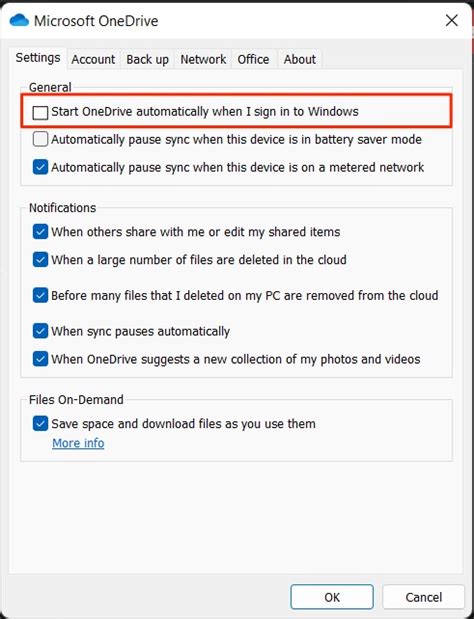474x619 pixels.
Task: Disable notification when others share with me
Action: [x=40, y=232]
